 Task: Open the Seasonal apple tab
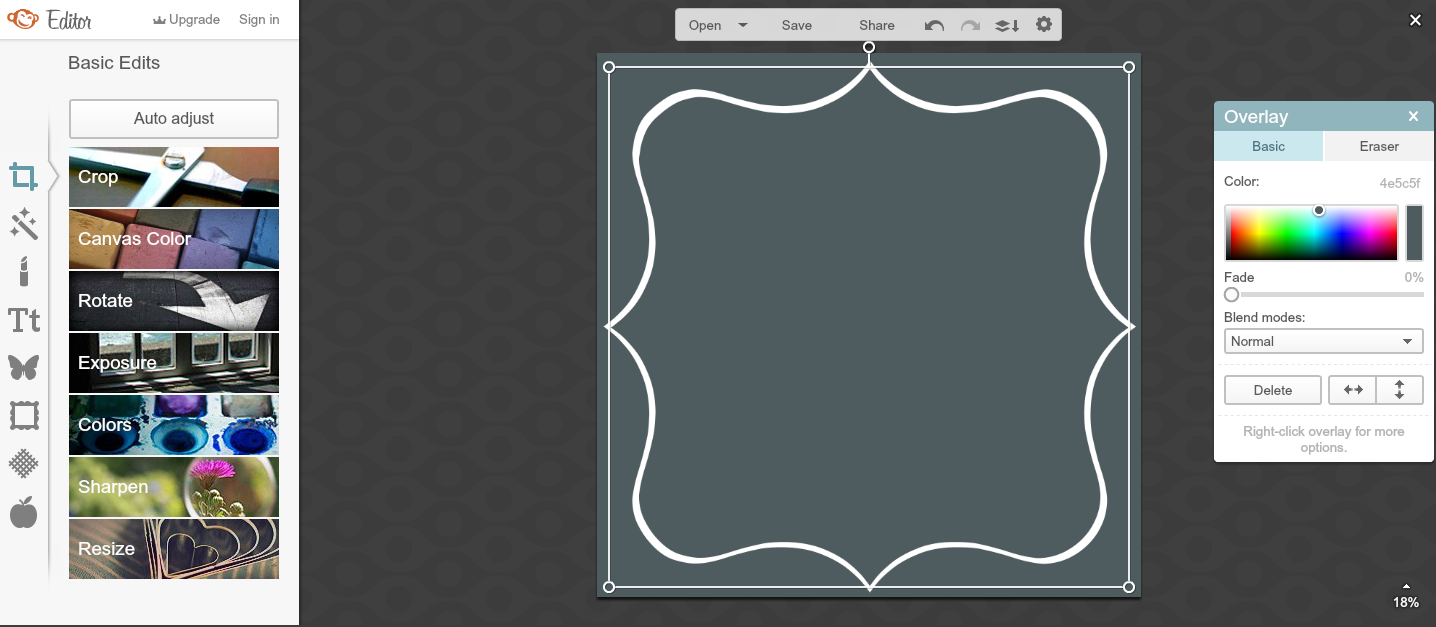tap(24, 512)
